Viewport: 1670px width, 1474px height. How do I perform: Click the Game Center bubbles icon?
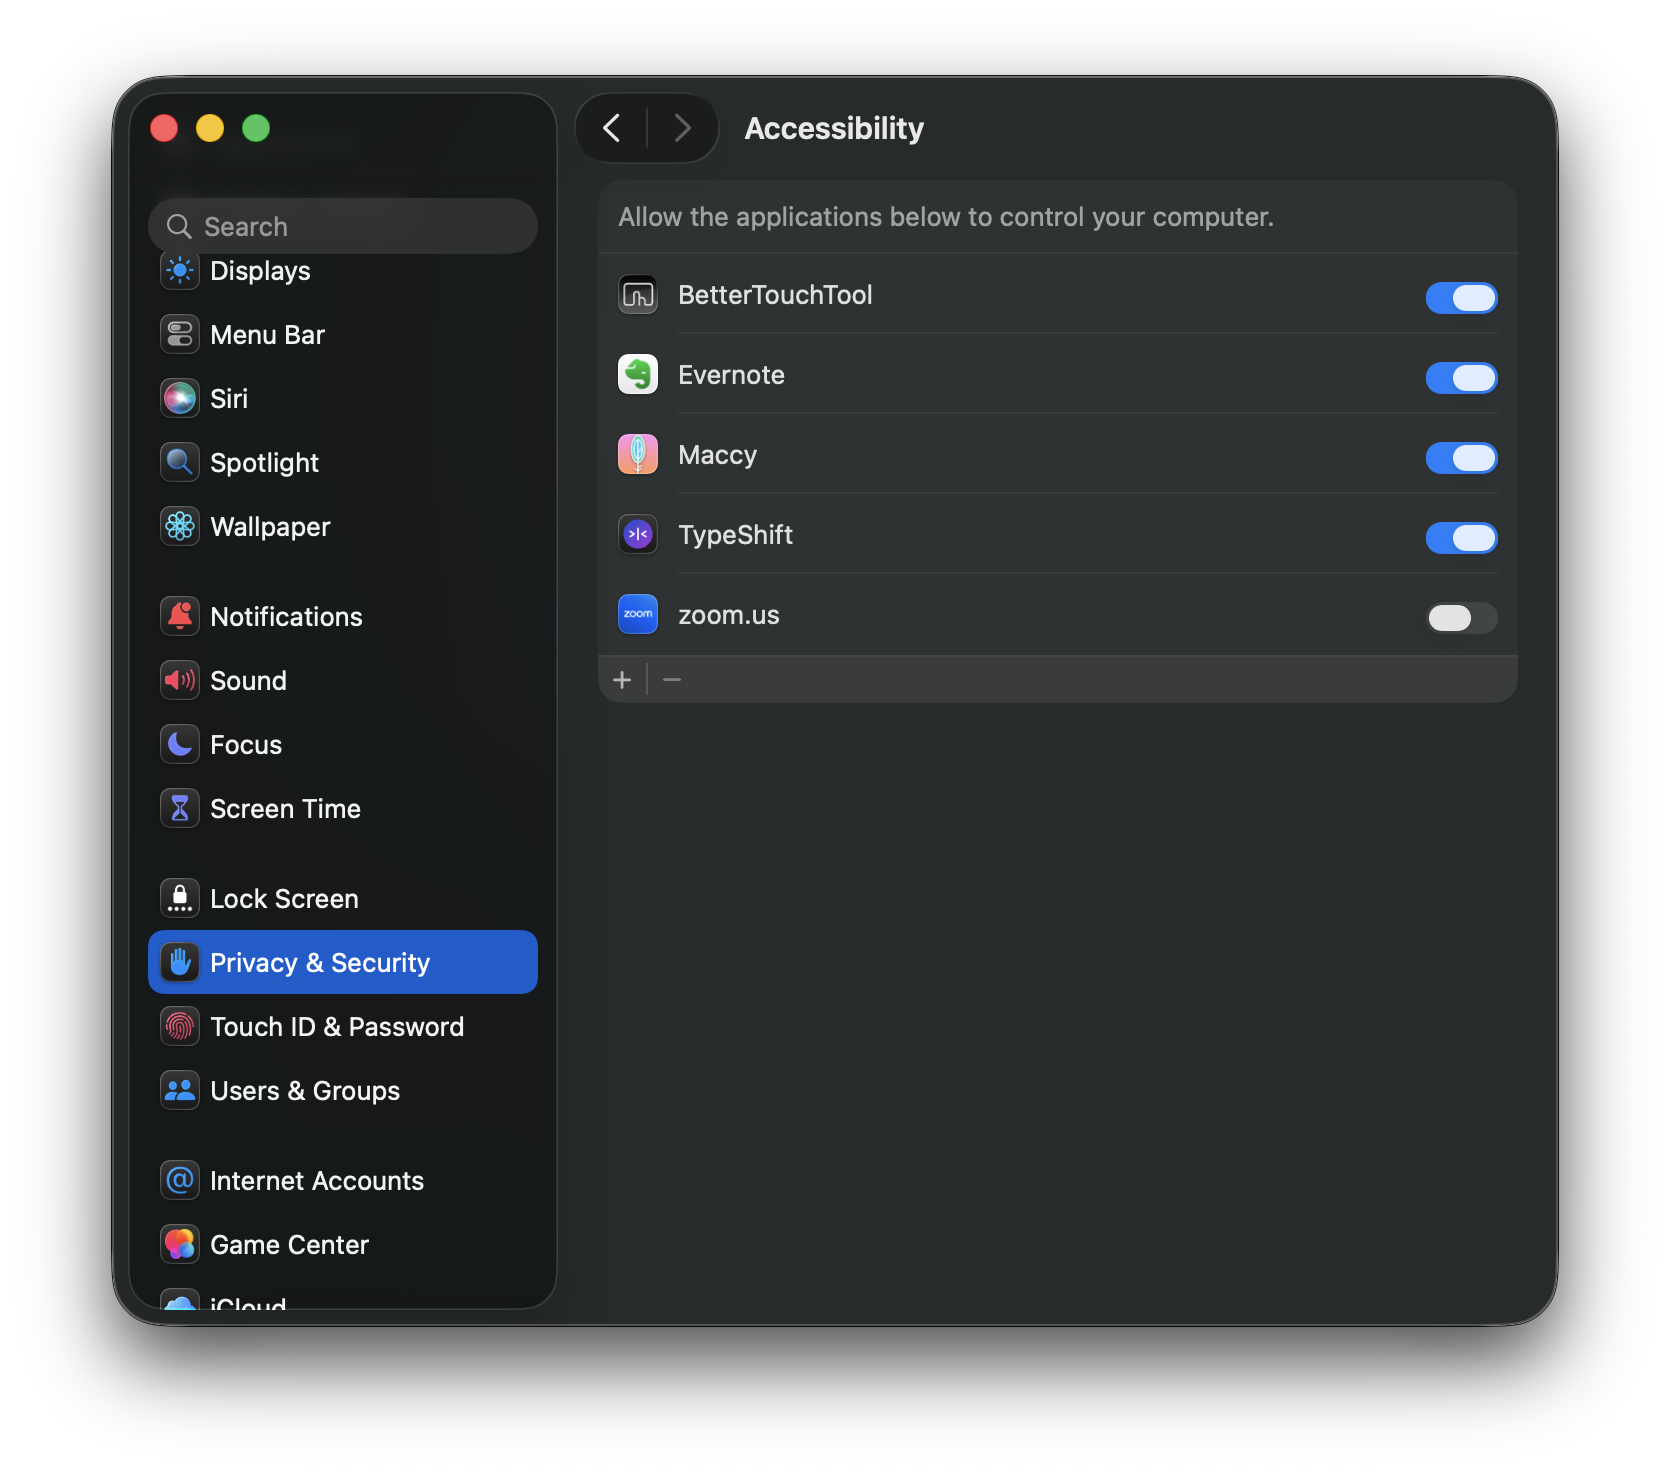pyautogui.click(x=180, y=1245)
